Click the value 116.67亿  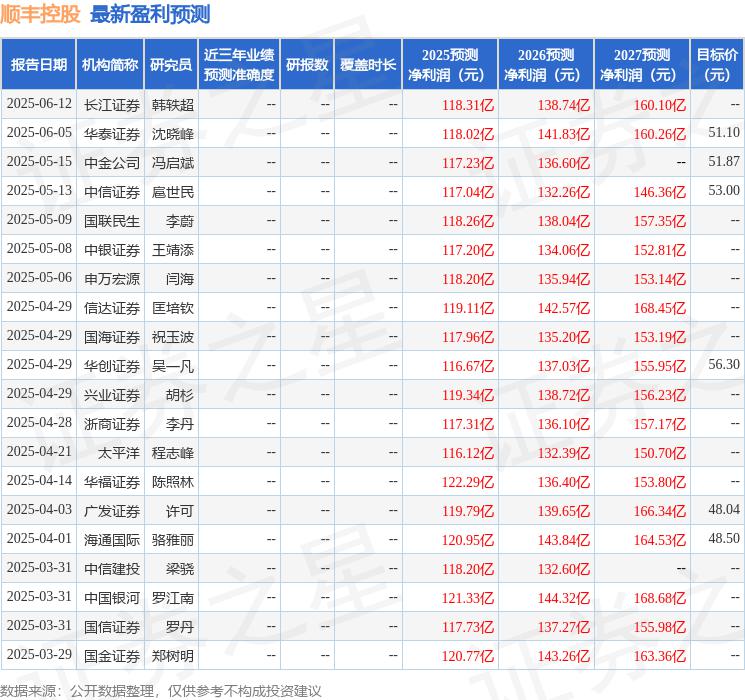[x=468, y=366]
